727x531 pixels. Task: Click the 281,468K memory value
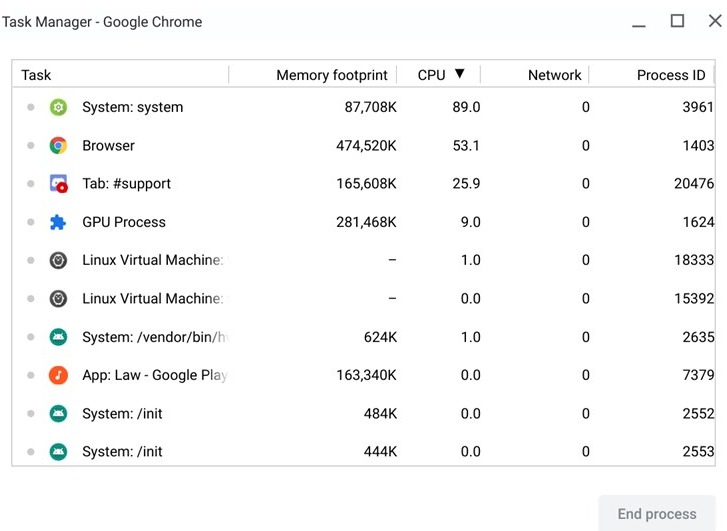366,222
